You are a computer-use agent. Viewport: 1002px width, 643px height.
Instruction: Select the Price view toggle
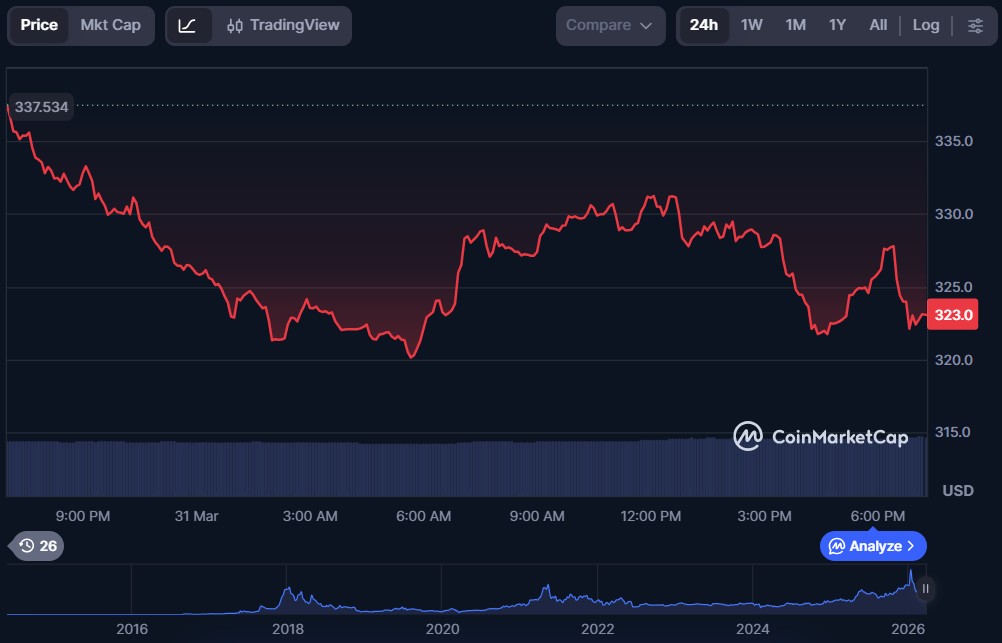39,25
